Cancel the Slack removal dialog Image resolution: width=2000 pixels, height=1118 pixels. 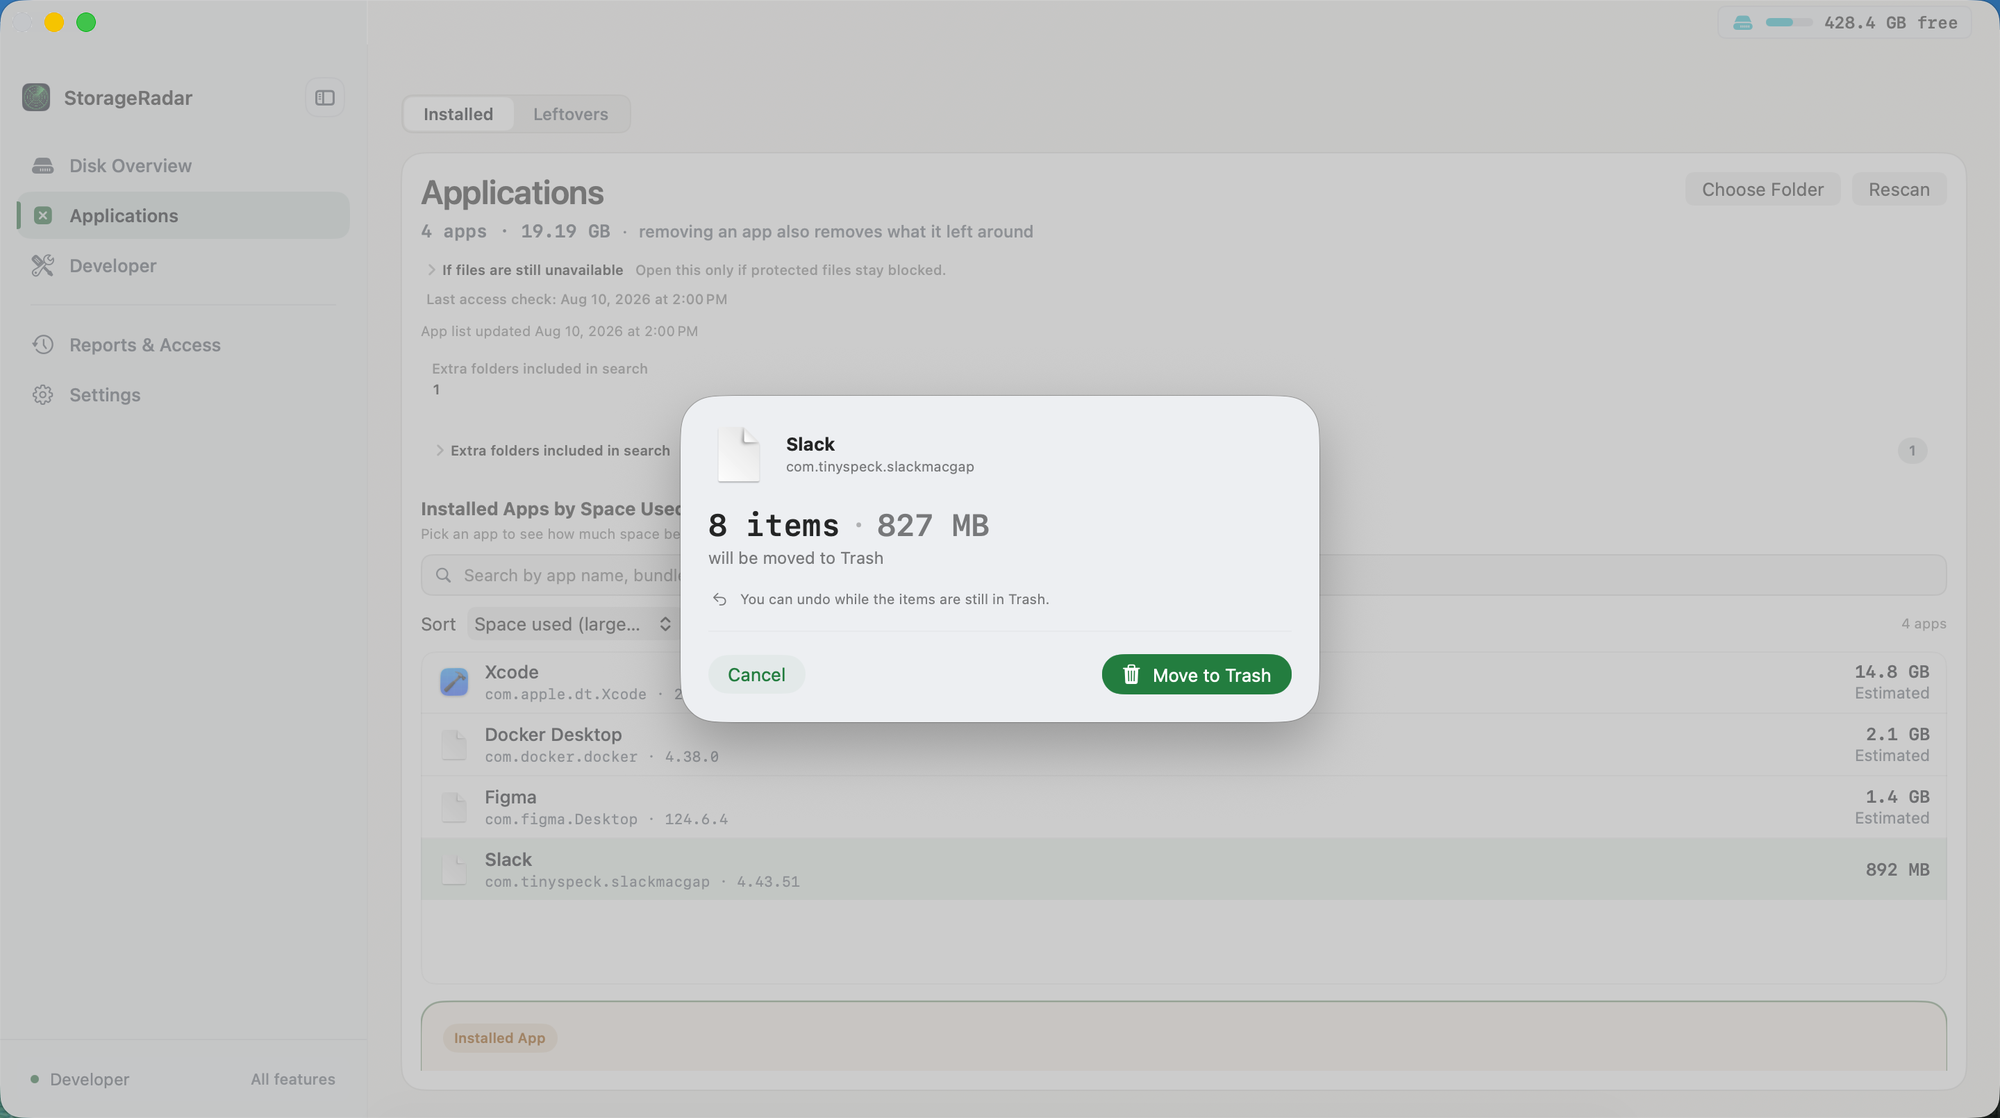[x=756, y=675]
